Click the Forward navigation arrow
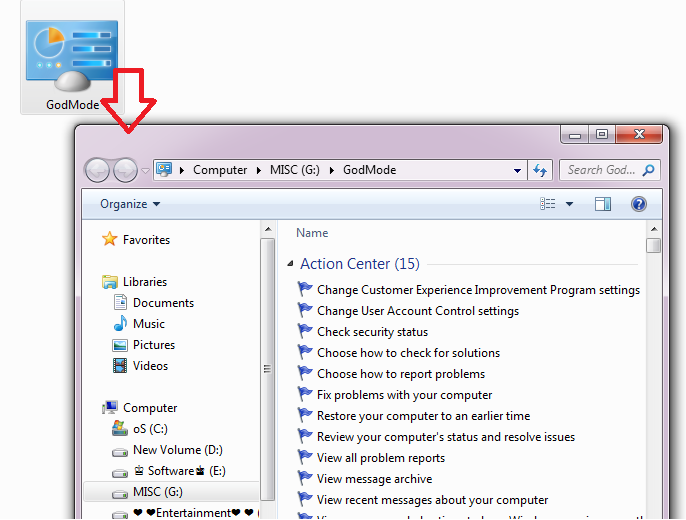The width and height of the screenshot is (686, 520). [126, 170]
